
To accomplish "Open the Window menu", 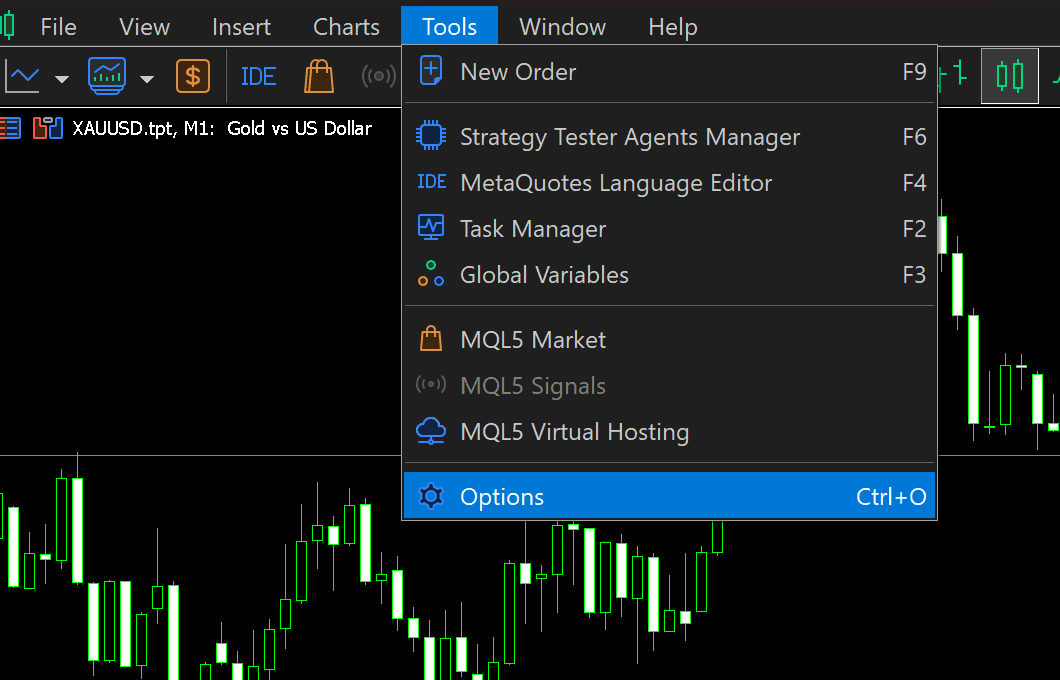I will click(562, 27).
